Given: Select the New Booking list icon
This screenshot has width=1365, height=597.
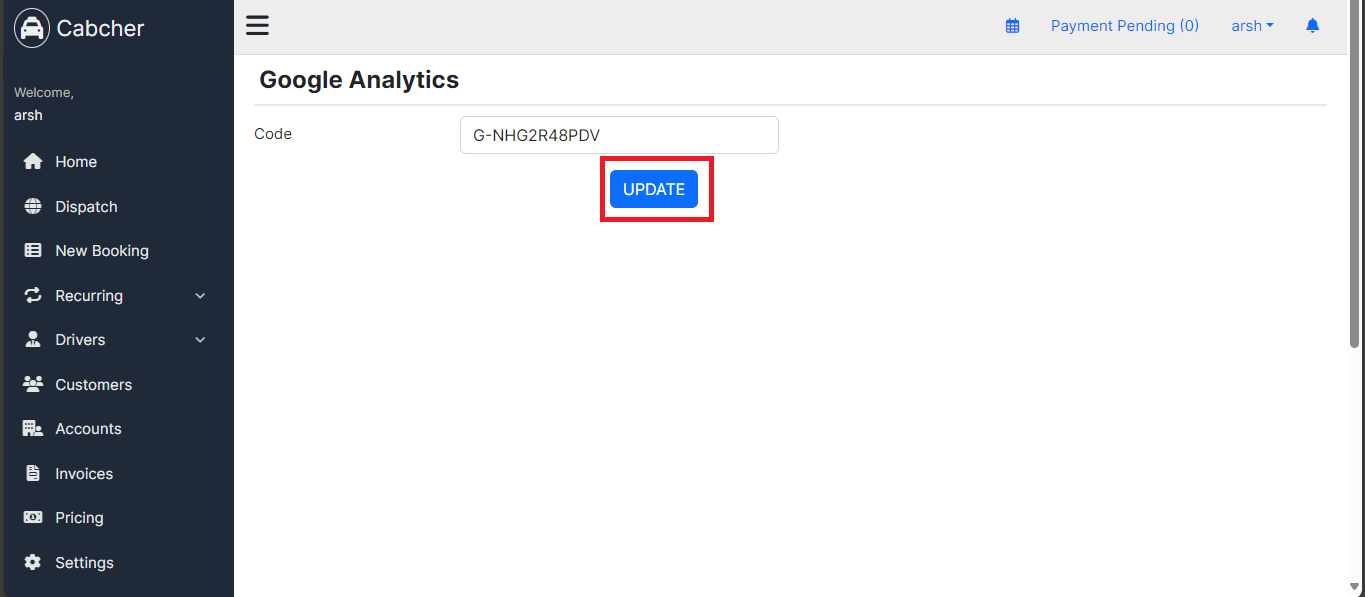Looking at the screenshot, I should tap(33, 251).
